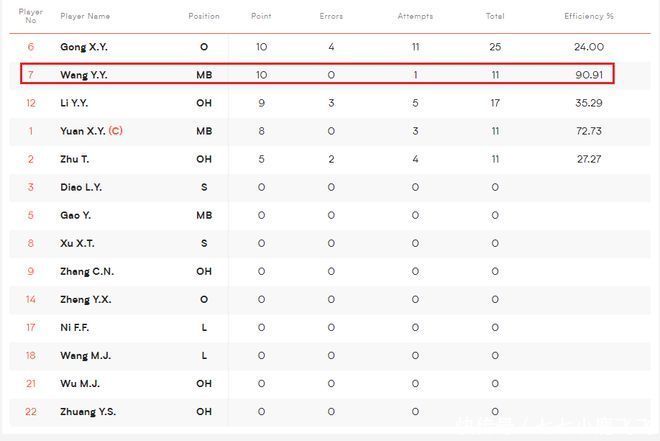Click player name Gao Y.
The image size is (660, 441).
point(76,215)
